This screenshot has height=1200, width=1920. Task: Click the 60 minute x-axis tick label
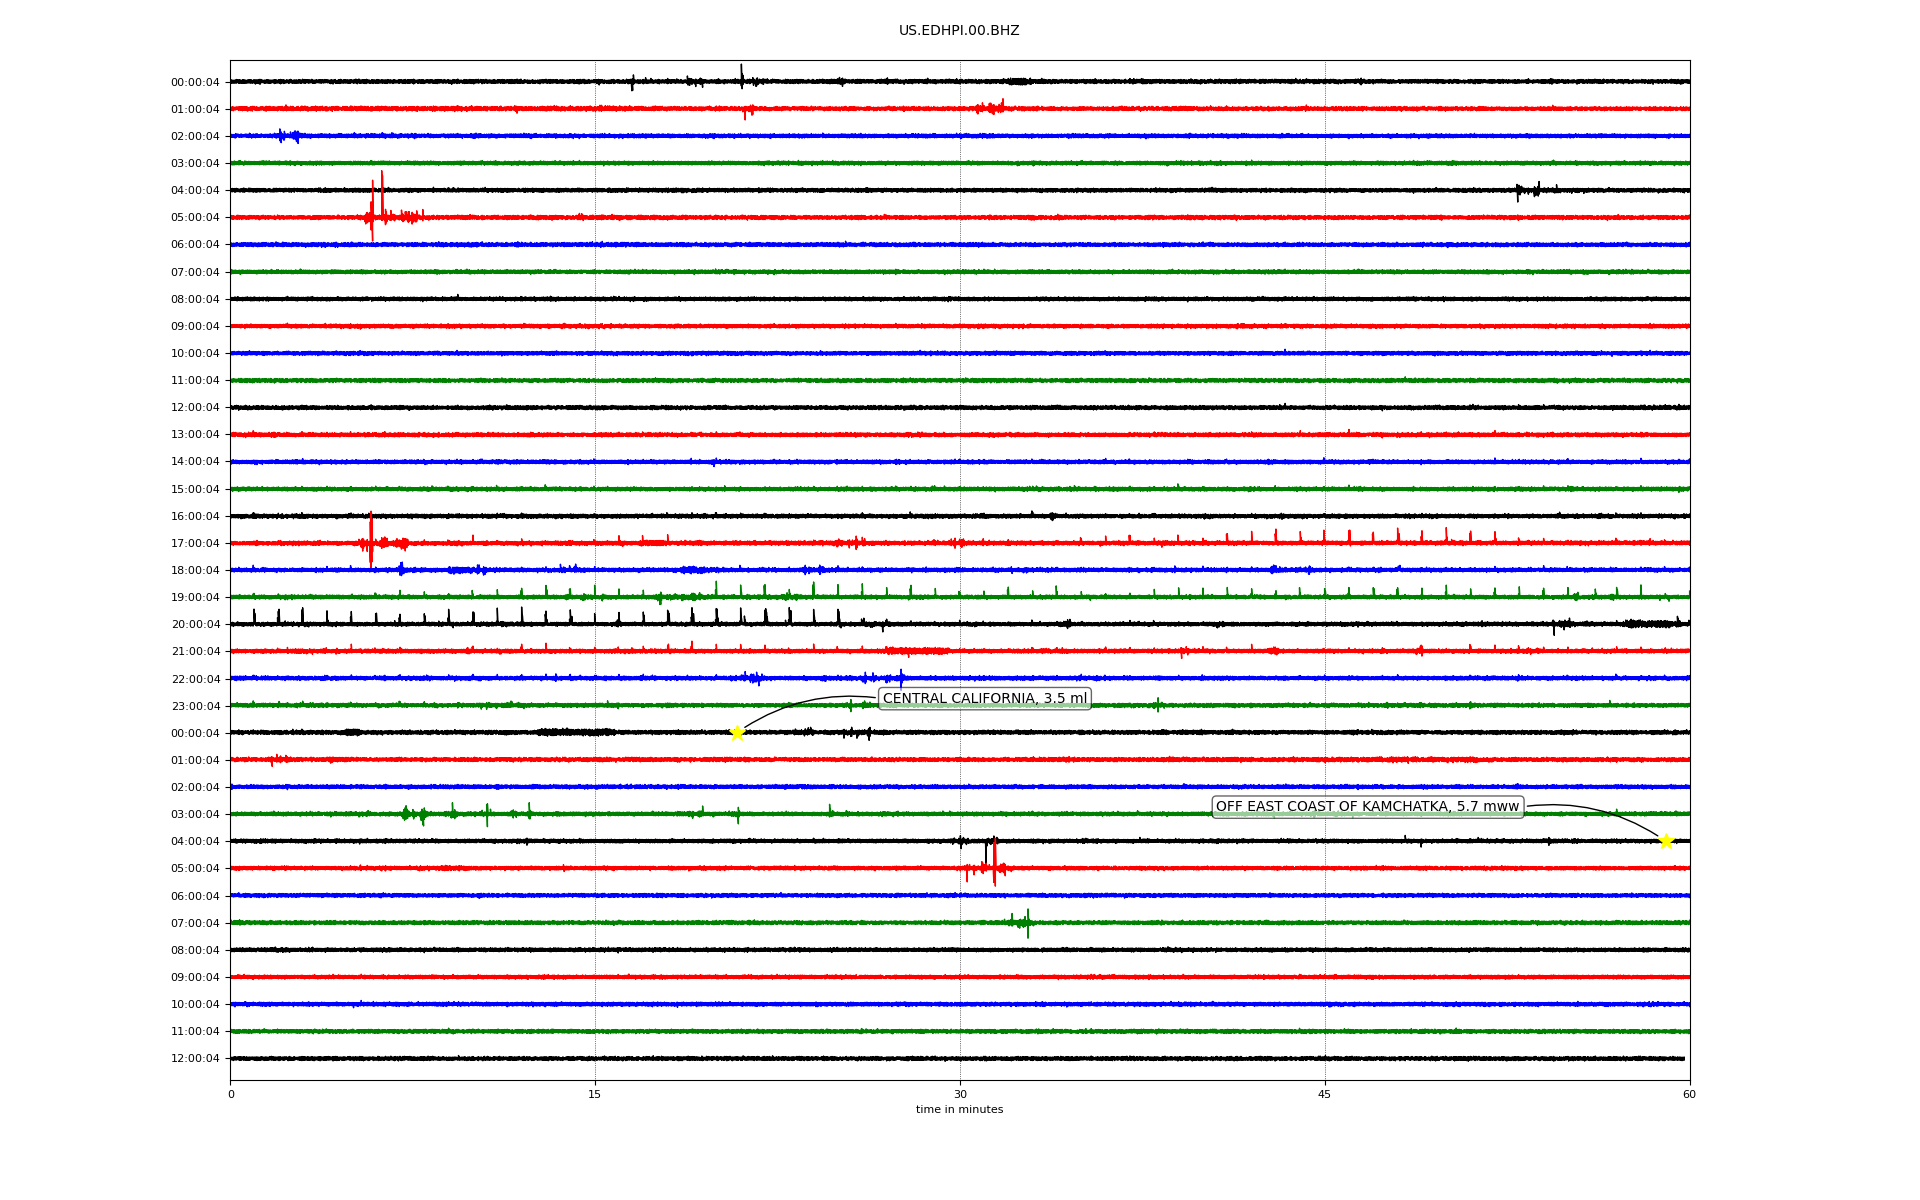[1689, 1094]
